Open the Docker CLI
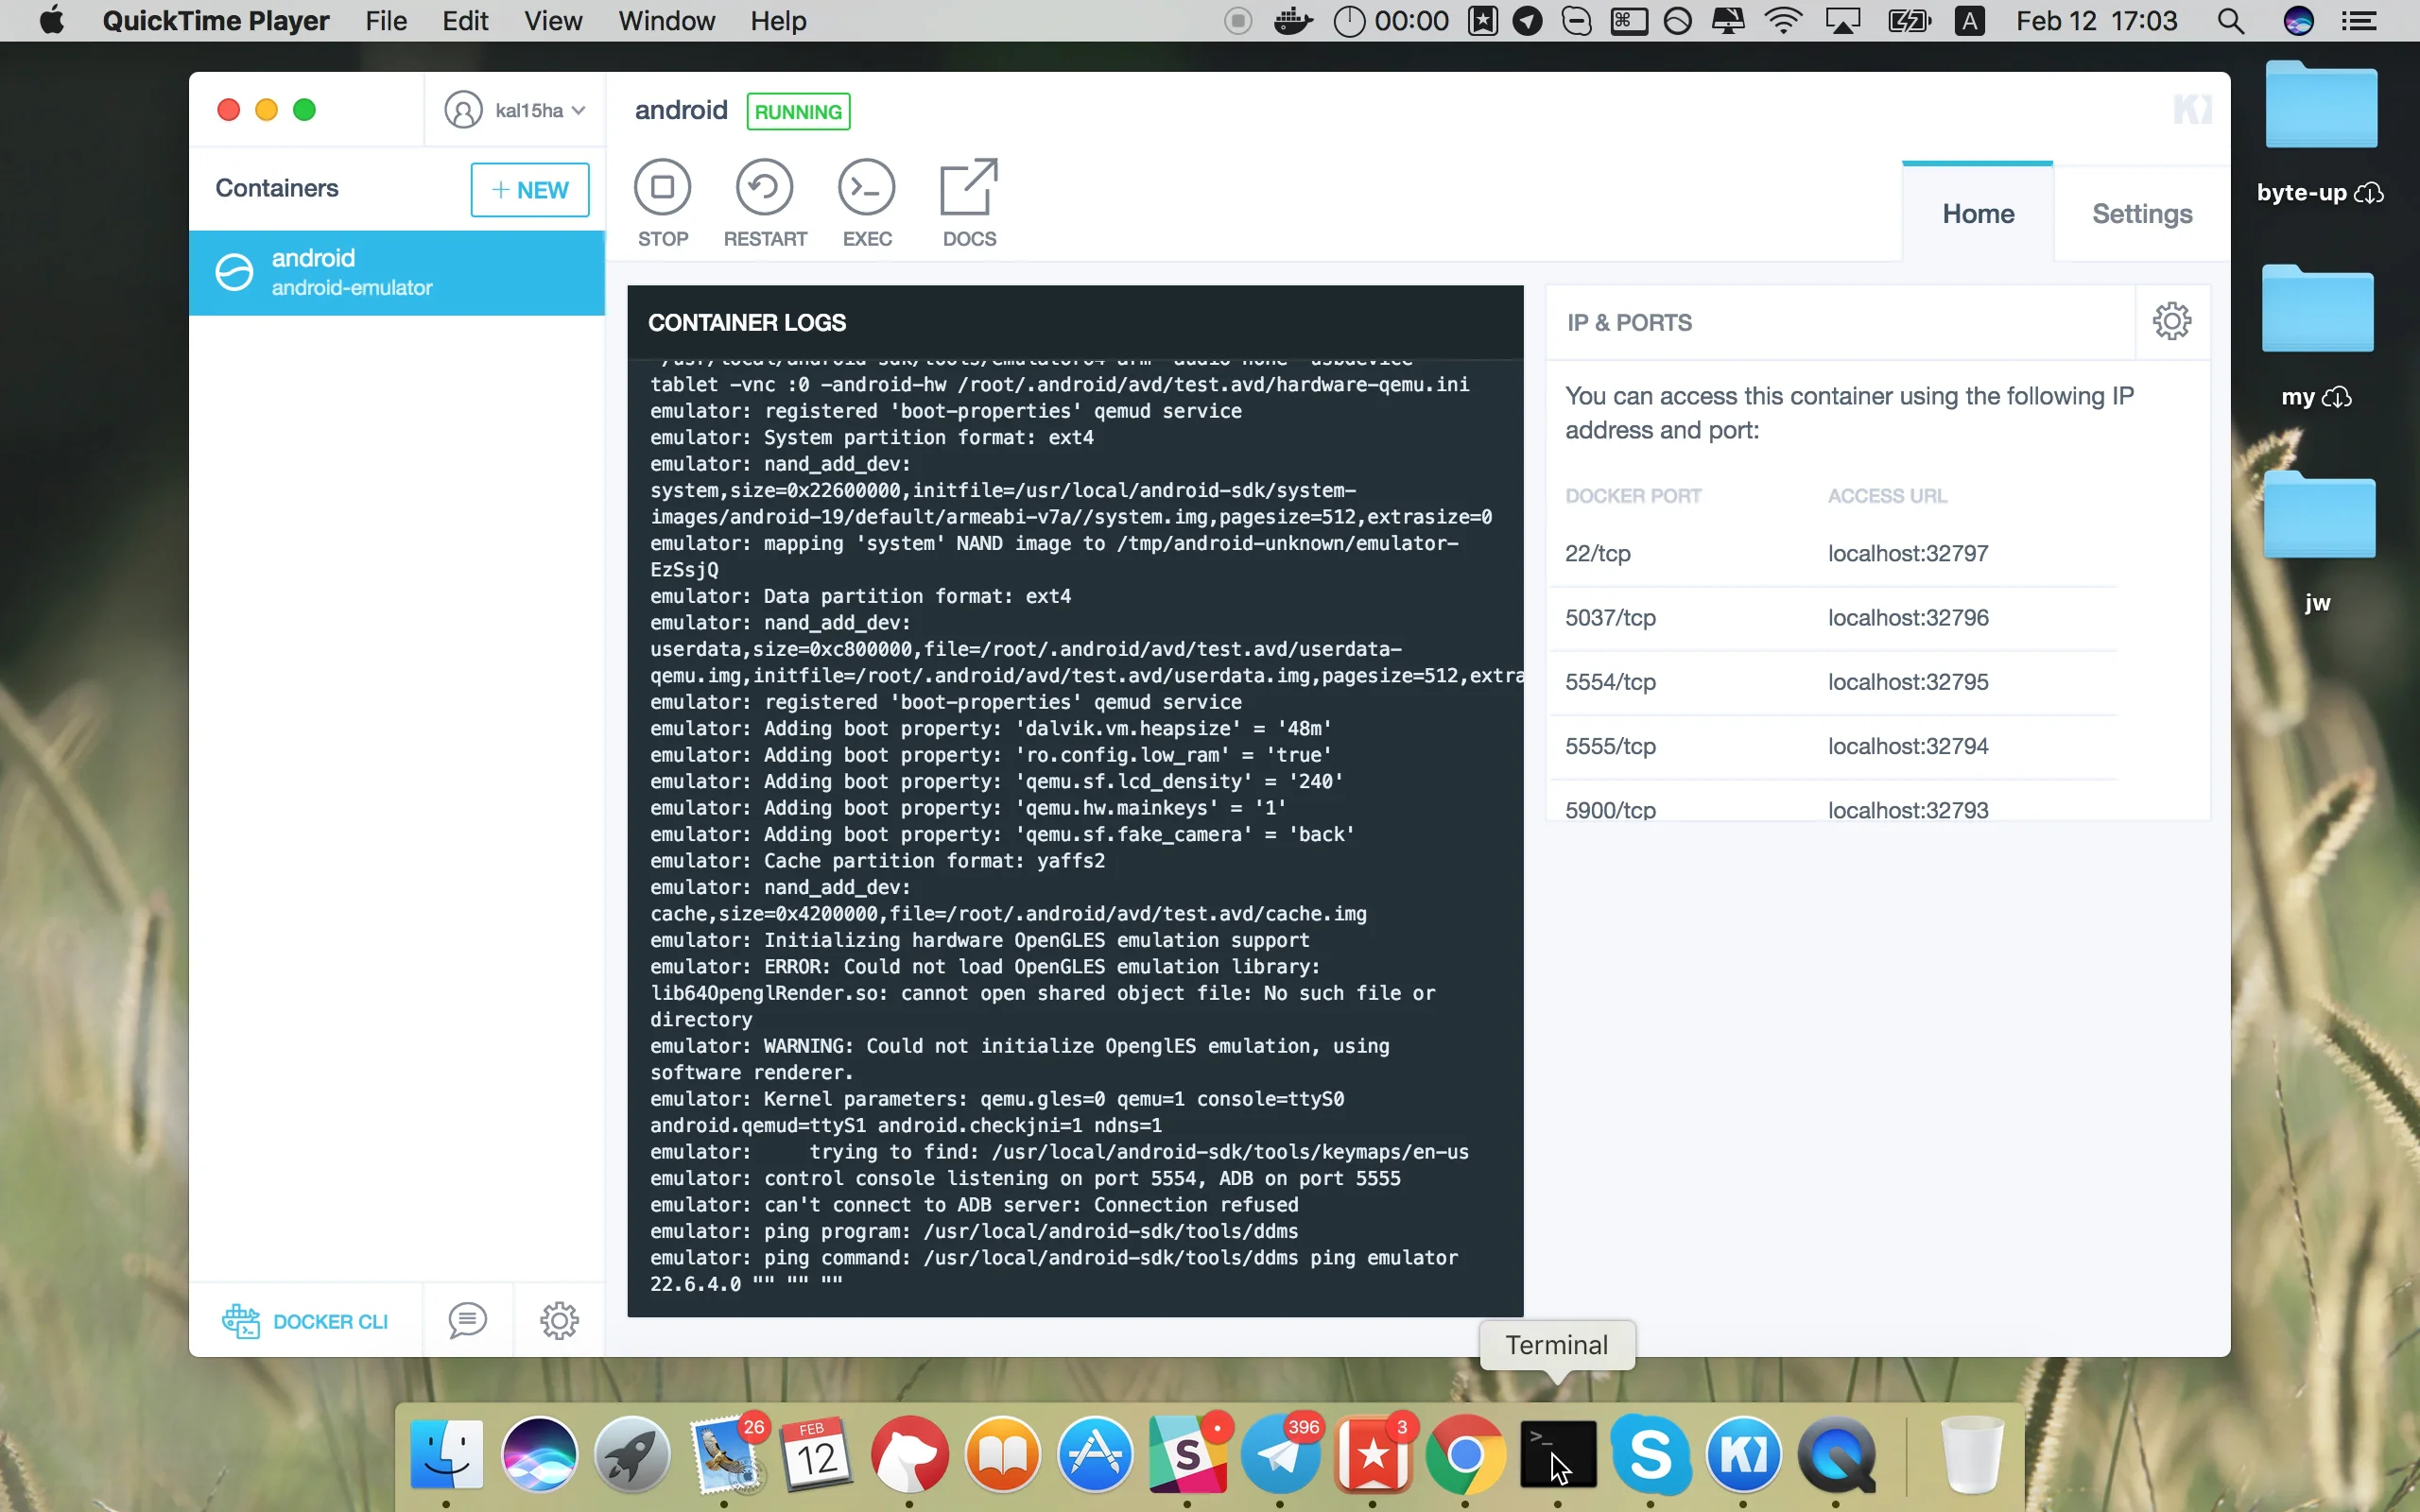Viewport: 2420px width, 1512px height. 304,1320
